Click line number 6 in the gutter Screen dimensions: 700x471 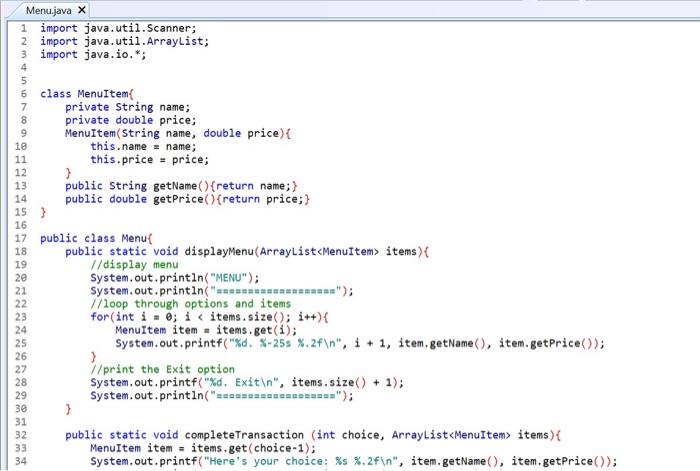(x=24, y=94)
